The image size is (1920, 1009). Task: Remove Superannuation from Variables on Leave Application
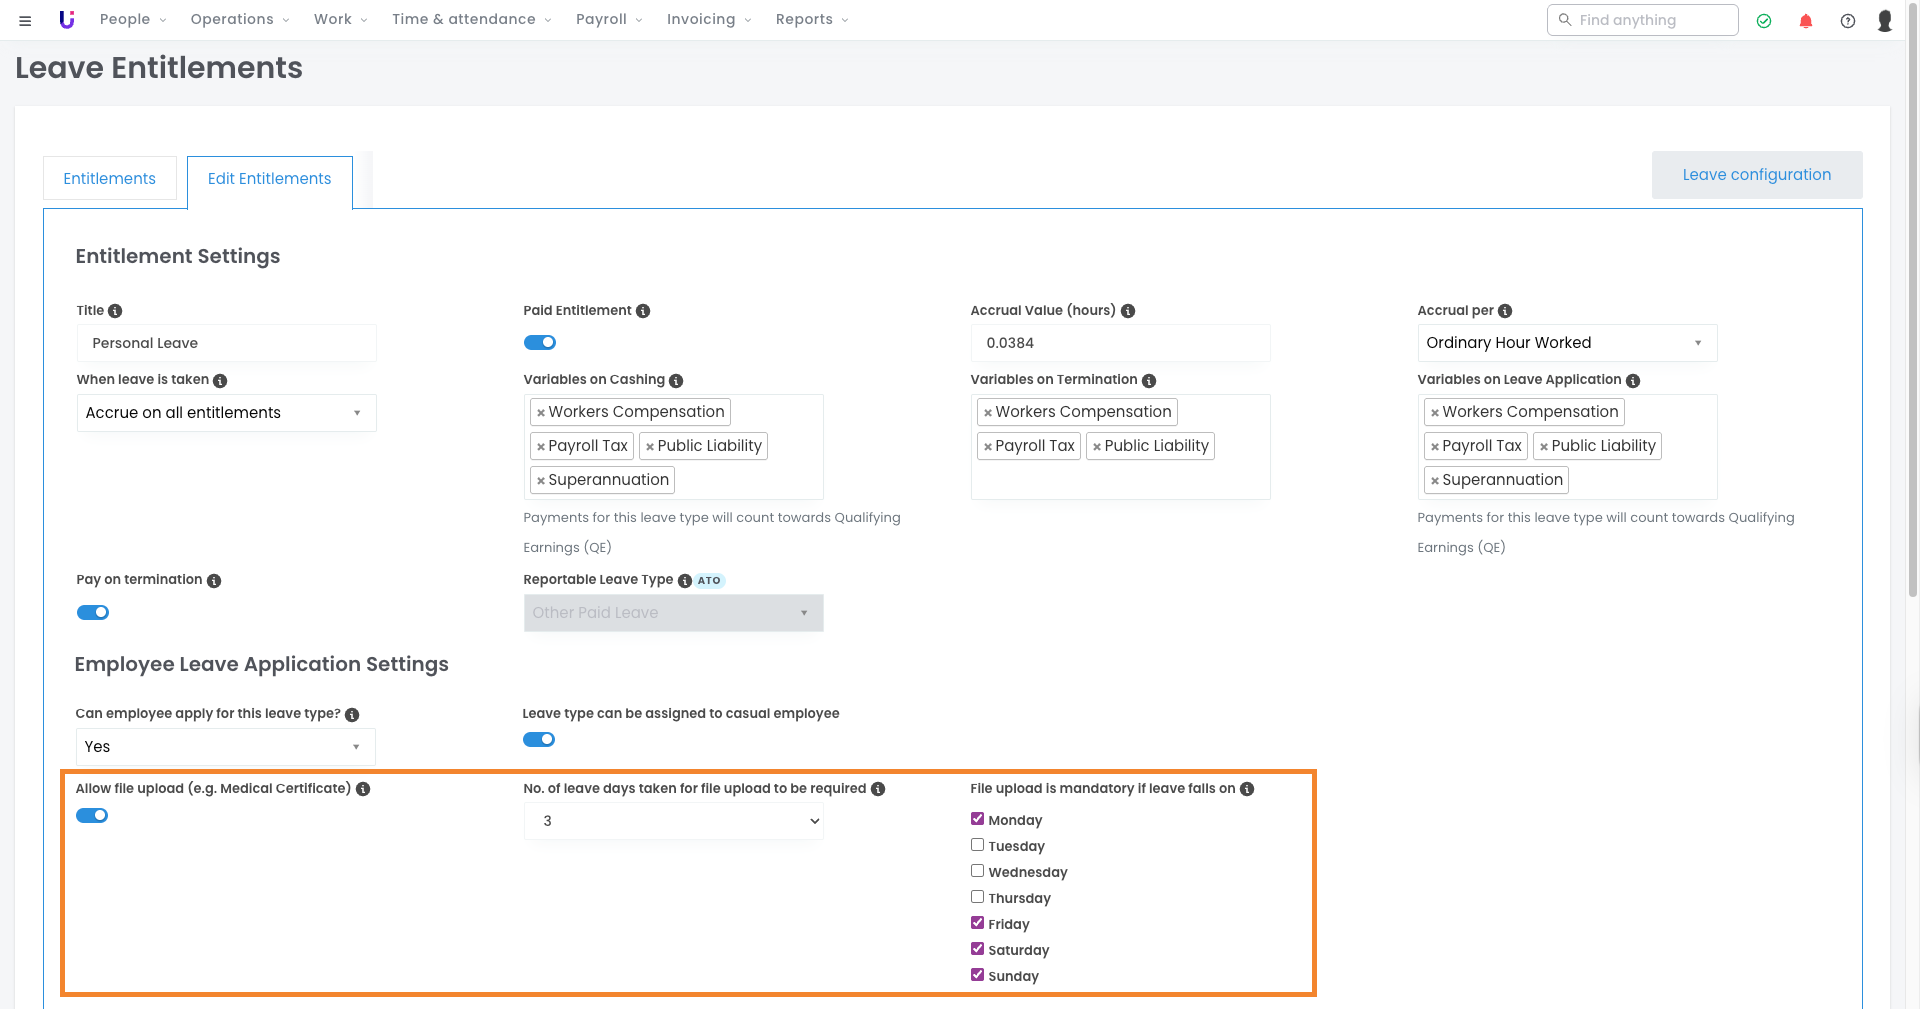point(1435,481)
